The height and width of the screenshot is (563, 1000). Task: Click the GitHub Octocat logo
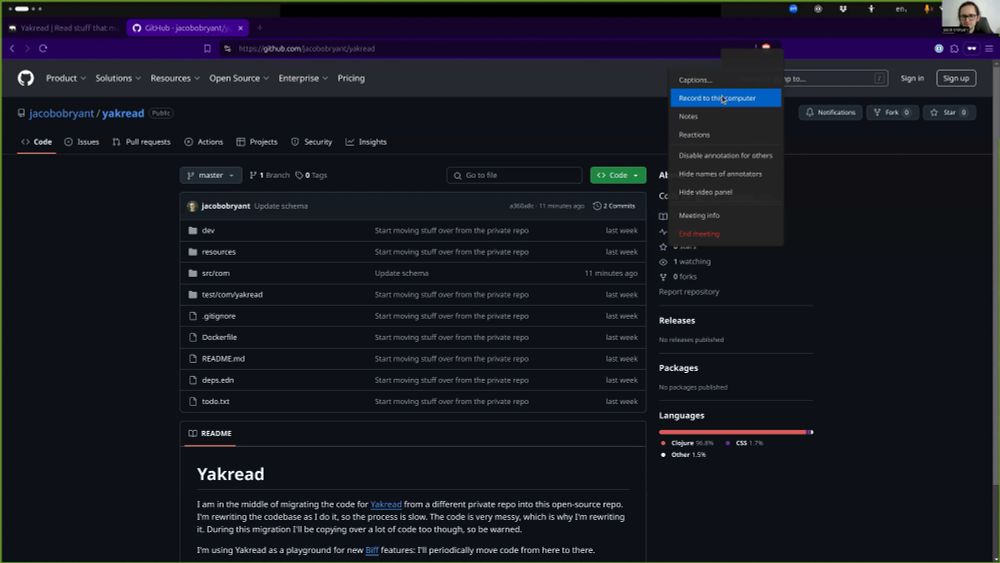click(26, 78)
